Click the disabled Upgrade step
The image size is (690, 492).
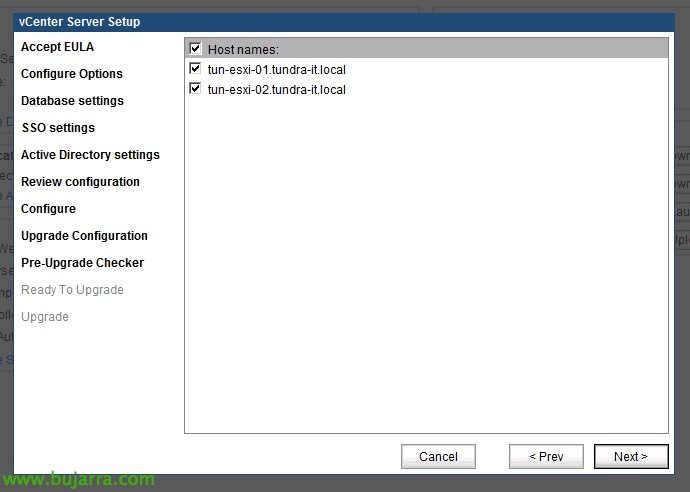[45, 317]
